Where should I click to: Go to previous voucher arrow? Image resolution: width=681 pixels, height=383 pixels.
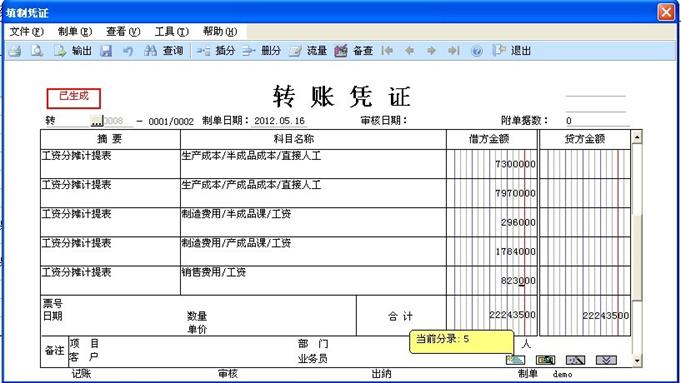click(x=409, y=51)
